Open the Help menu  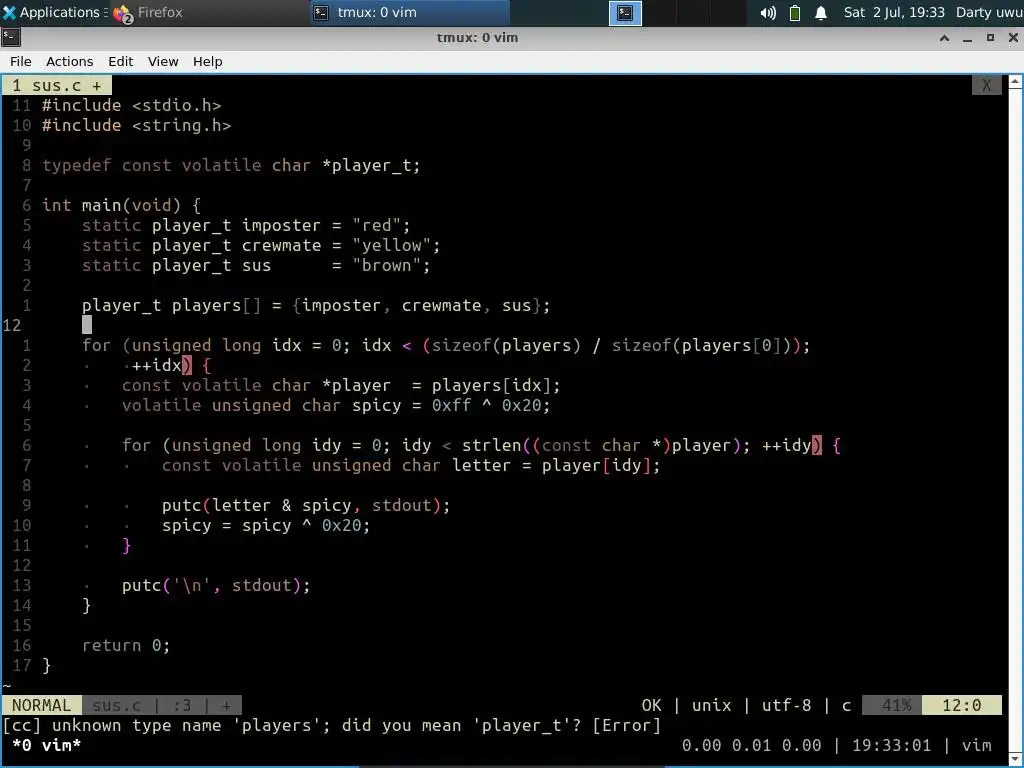pyautogui.click(x=208, y=61)
